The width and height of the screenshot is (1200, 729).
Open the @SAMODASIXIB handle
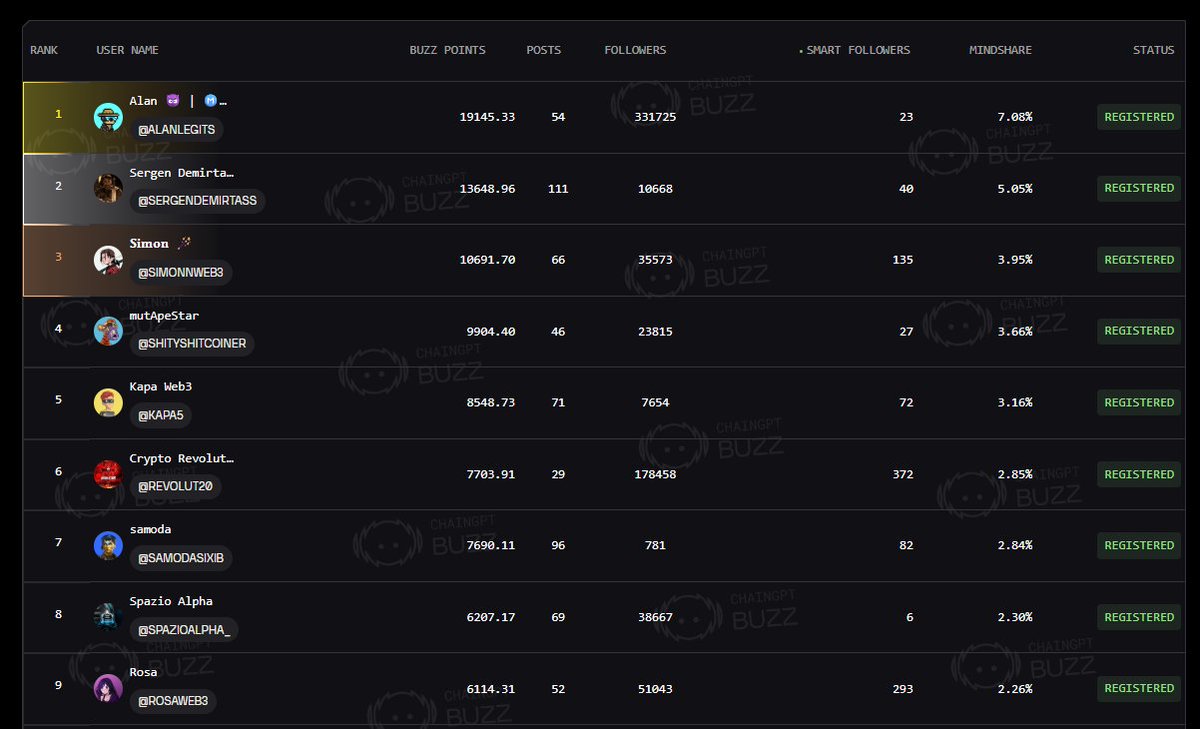(181, 558)
